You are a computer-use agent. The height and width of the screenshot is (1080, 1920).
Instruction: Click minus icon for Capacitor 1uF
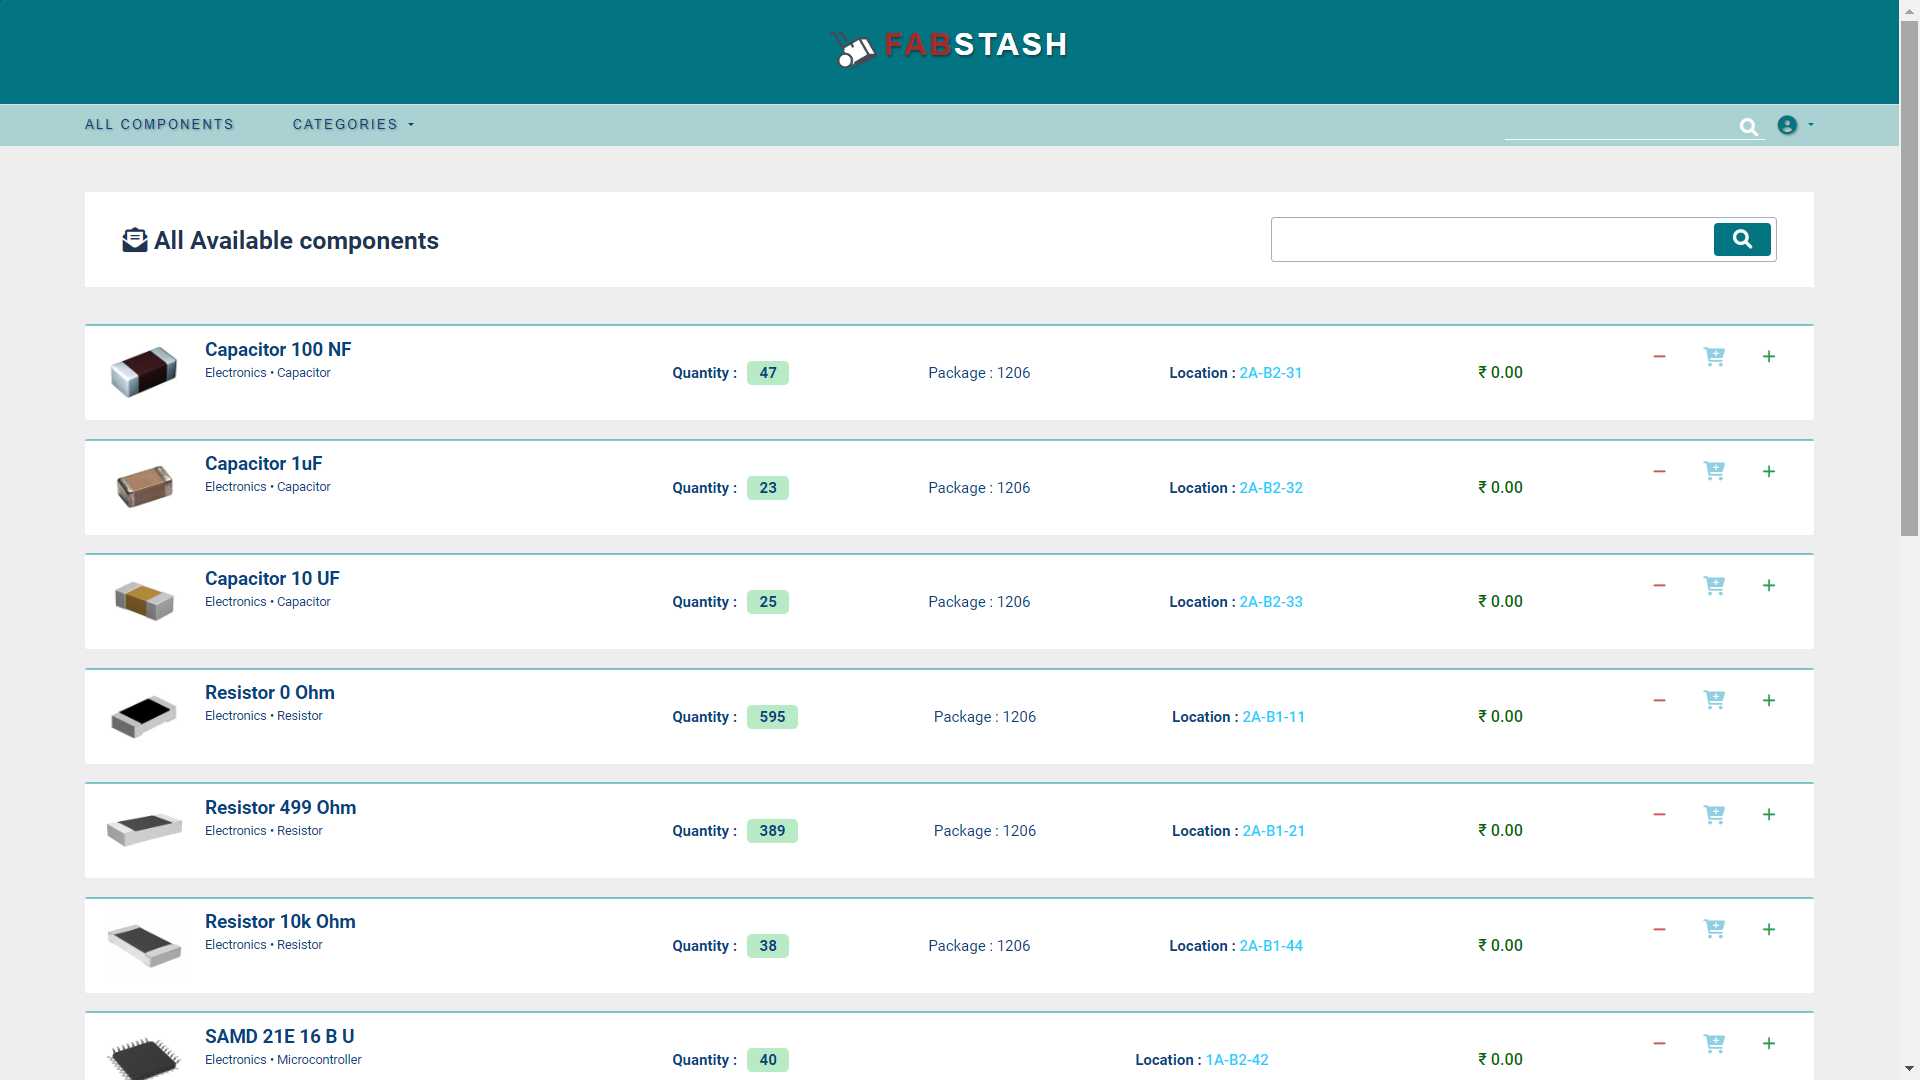click(x=1659, y=471)
